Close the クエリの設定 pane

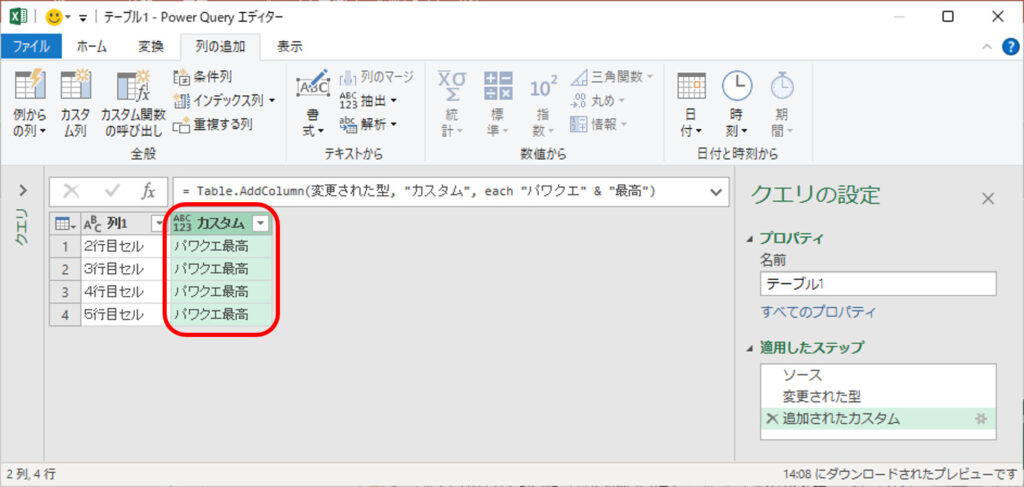(x=988, y=198)
